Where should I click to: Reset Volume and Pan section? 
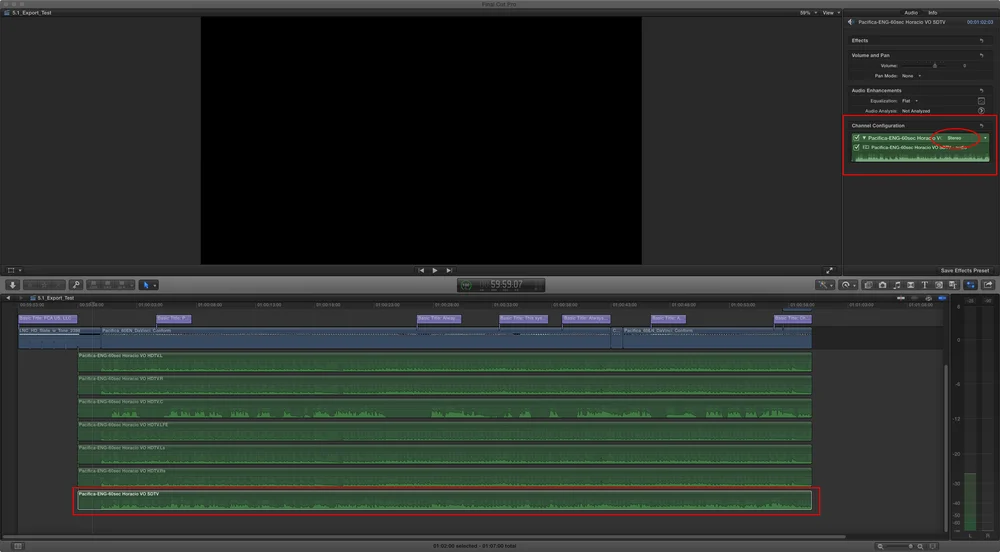point(982,55)
